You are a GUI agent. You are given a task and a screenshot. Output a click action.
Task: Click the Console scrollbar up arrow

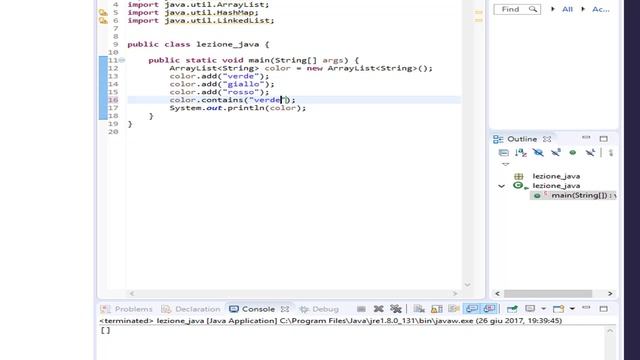click(x=610, y=331)
